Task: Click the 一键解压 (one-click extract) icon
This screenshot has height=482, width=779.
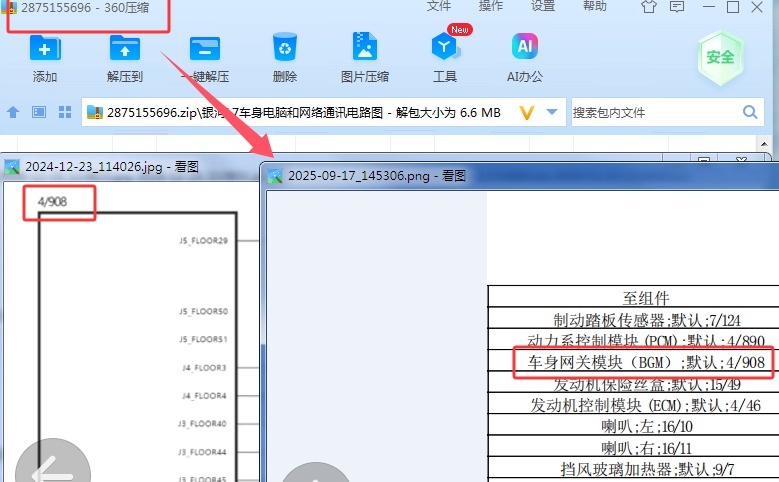Action: pos(205,48)
